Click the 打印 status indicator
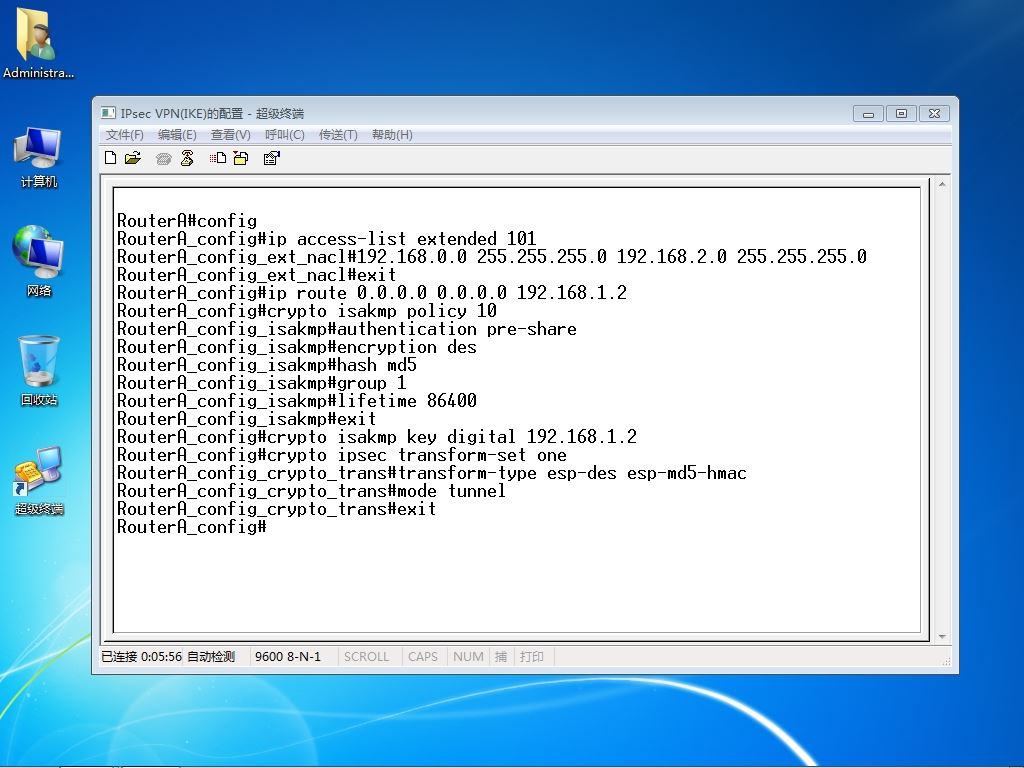1024x768 pixels. pos(532,656)
